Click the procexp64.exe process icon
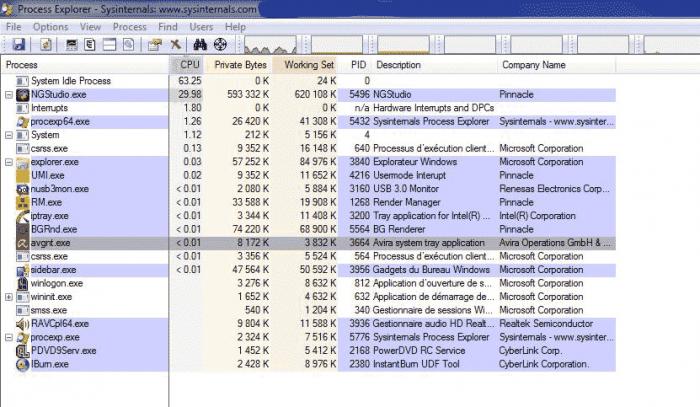The image size is (700, 407). [22, 121]
